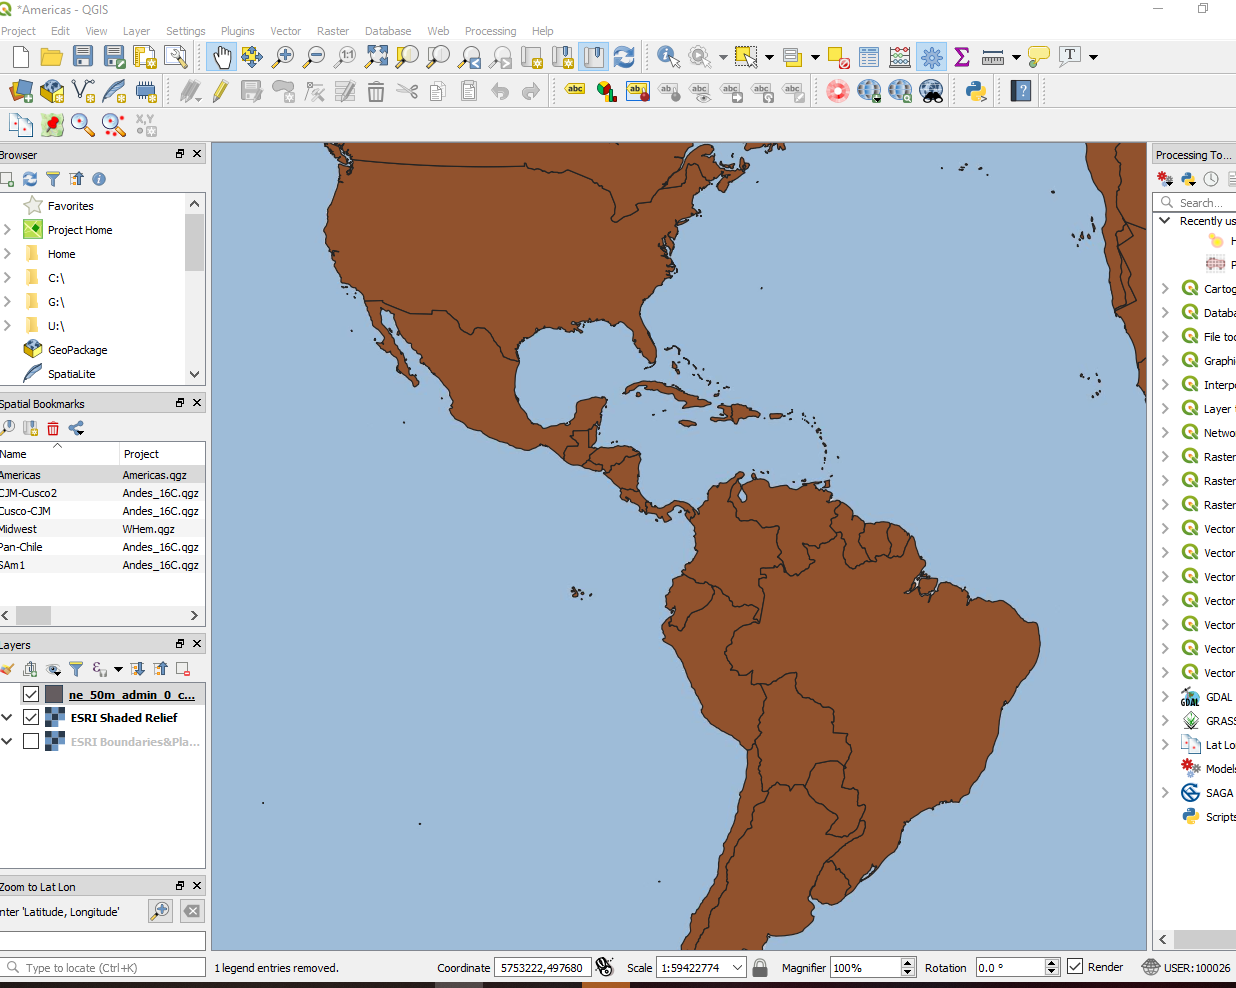Open the attribute table icon
This screenshot has height=988, width=1236.
coord(869,57)
